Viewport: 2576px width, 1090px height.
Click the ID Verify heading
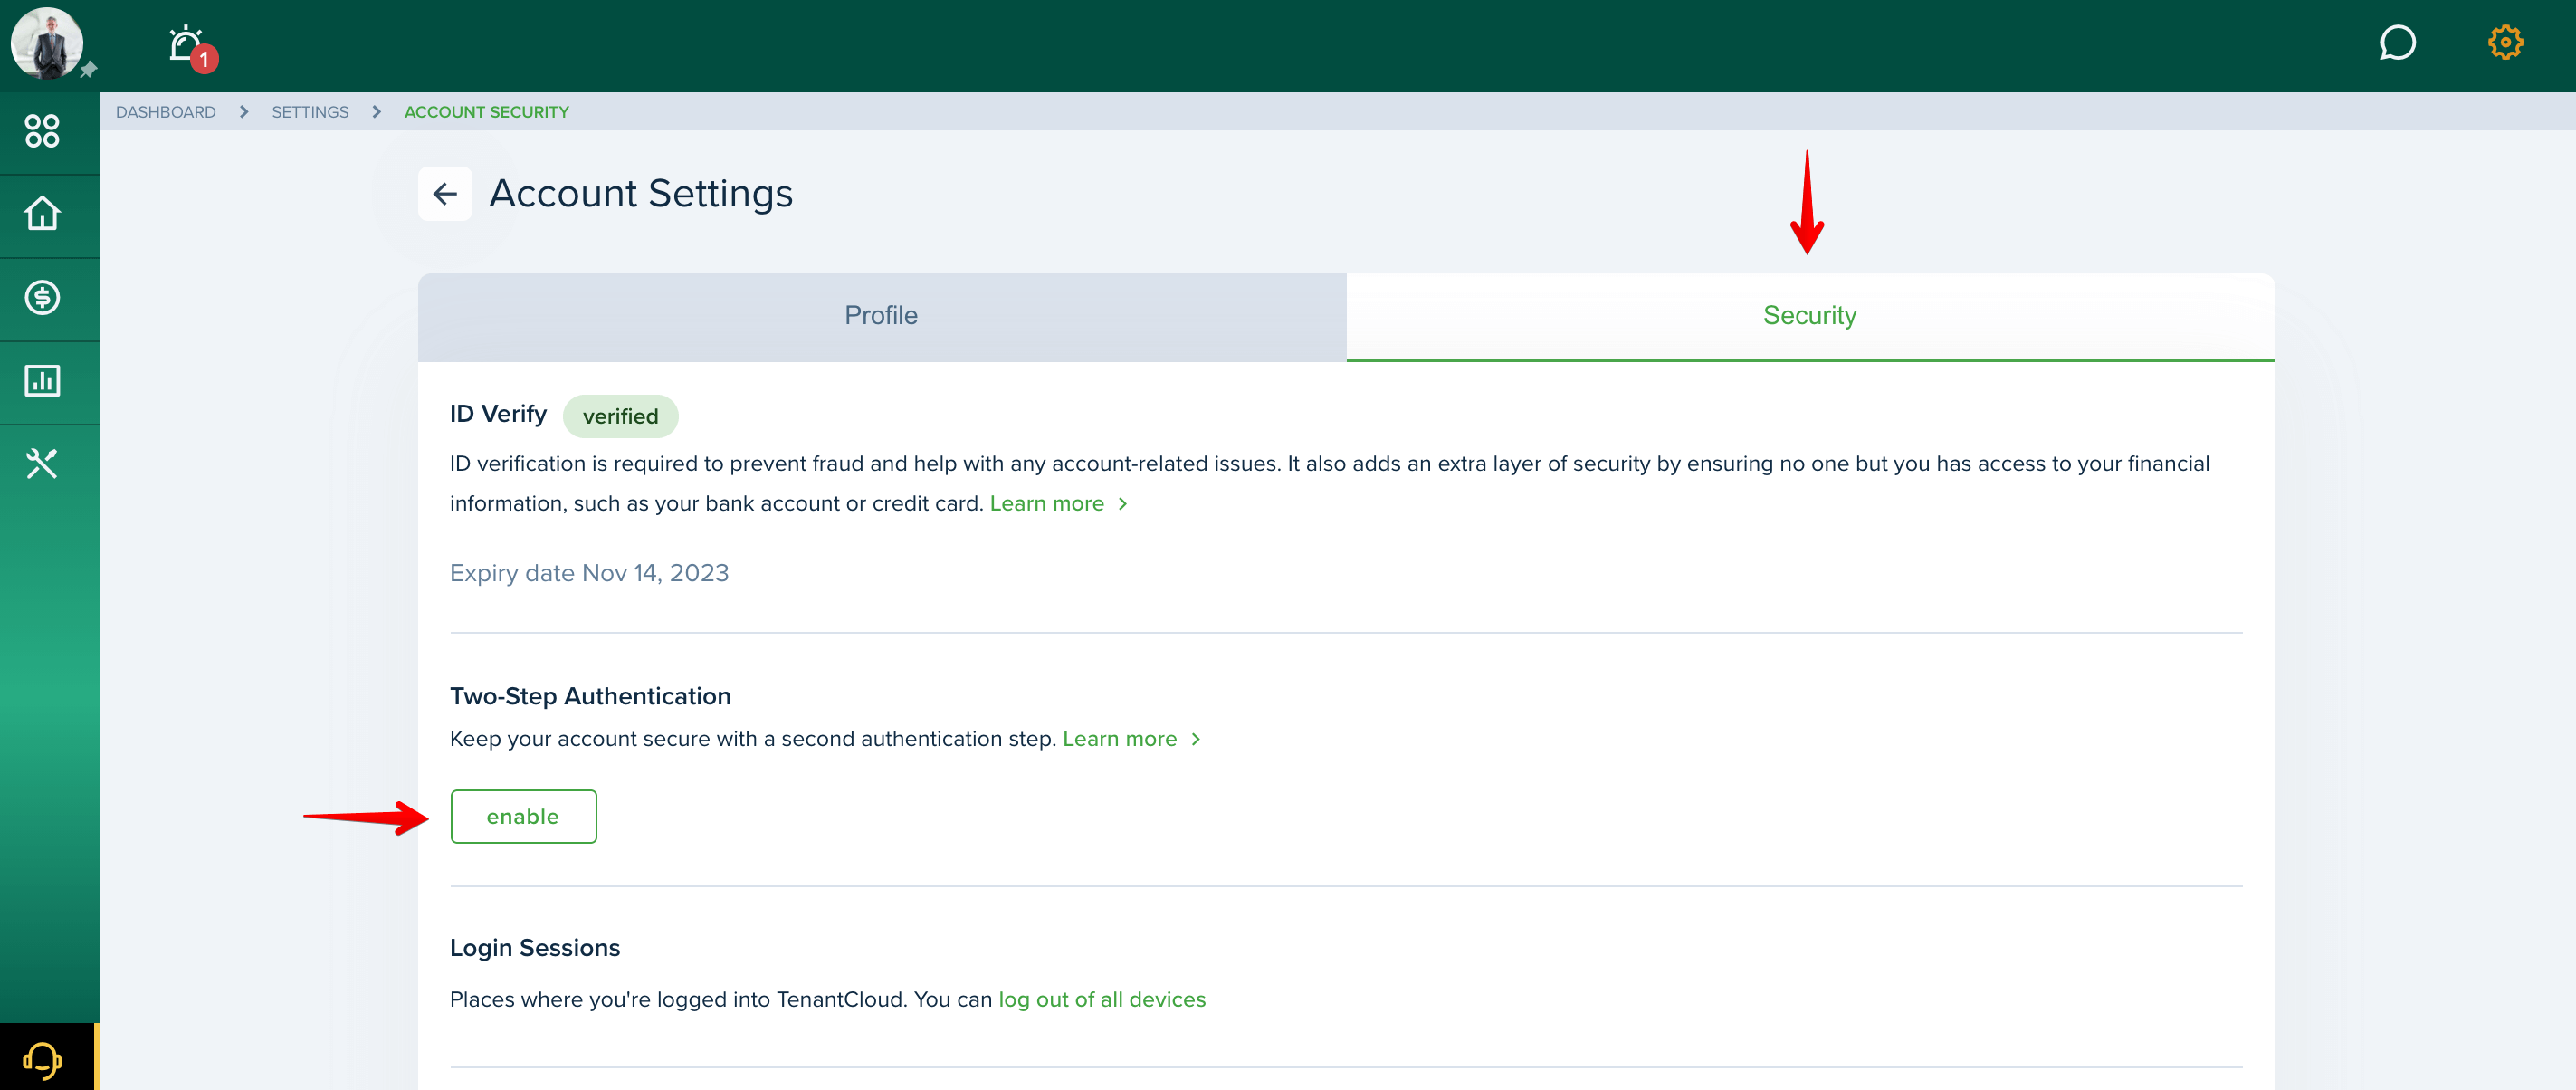click(x=498, y=414)
